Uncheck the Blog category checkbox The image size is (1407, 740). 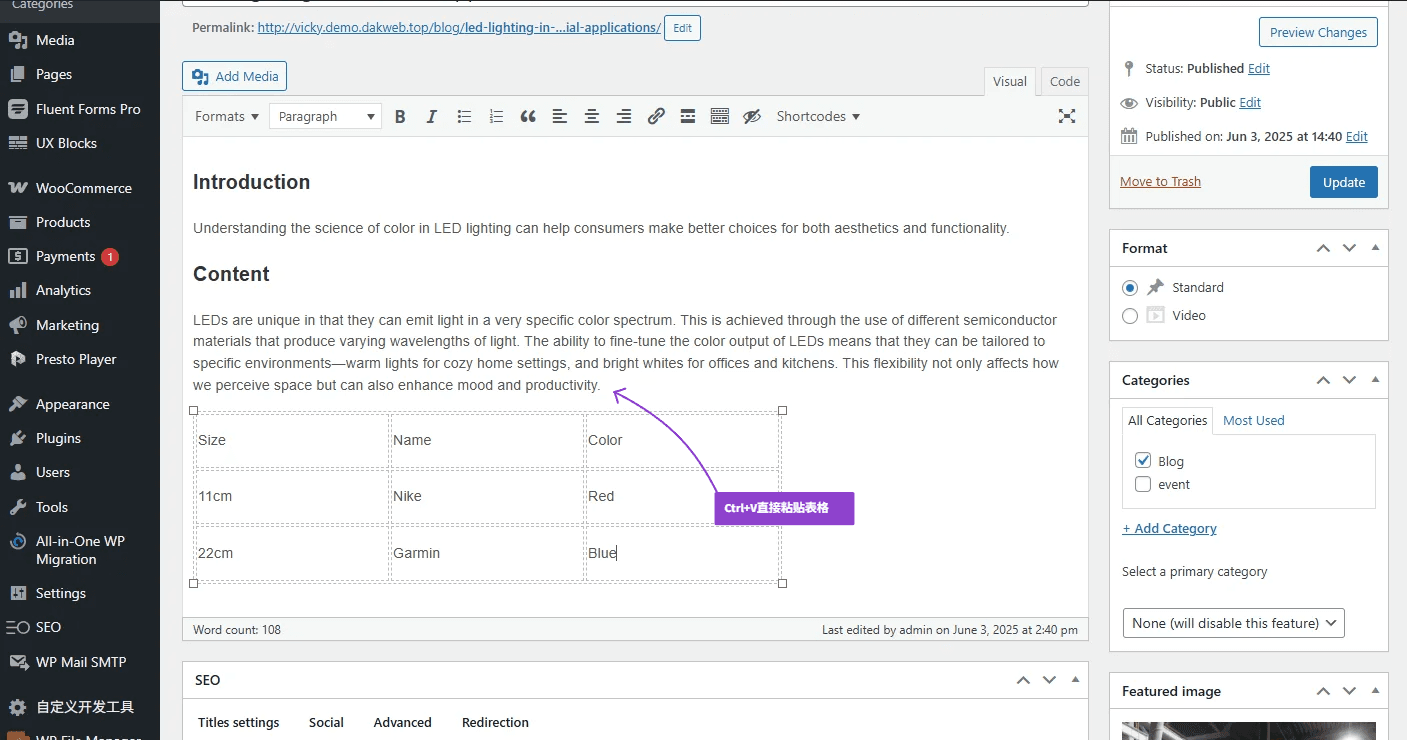(1143, 461)
